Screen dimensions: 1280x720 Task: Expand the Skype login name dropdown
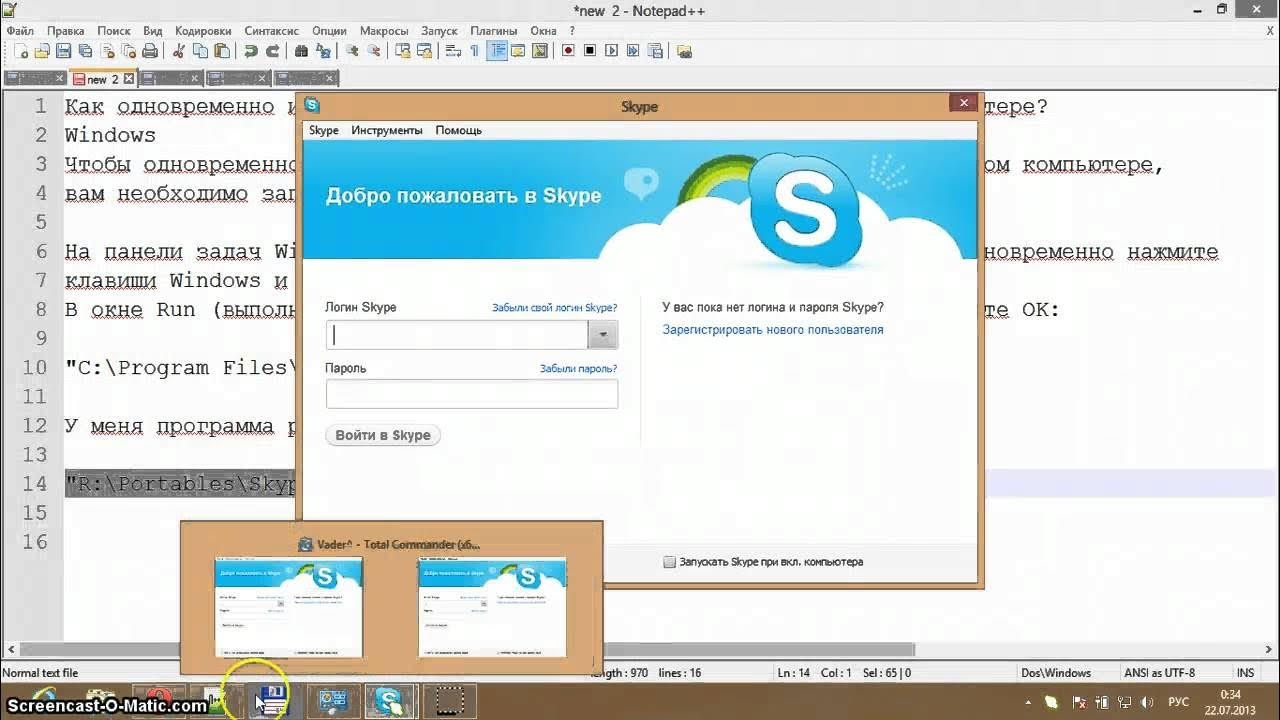(603, 335)
